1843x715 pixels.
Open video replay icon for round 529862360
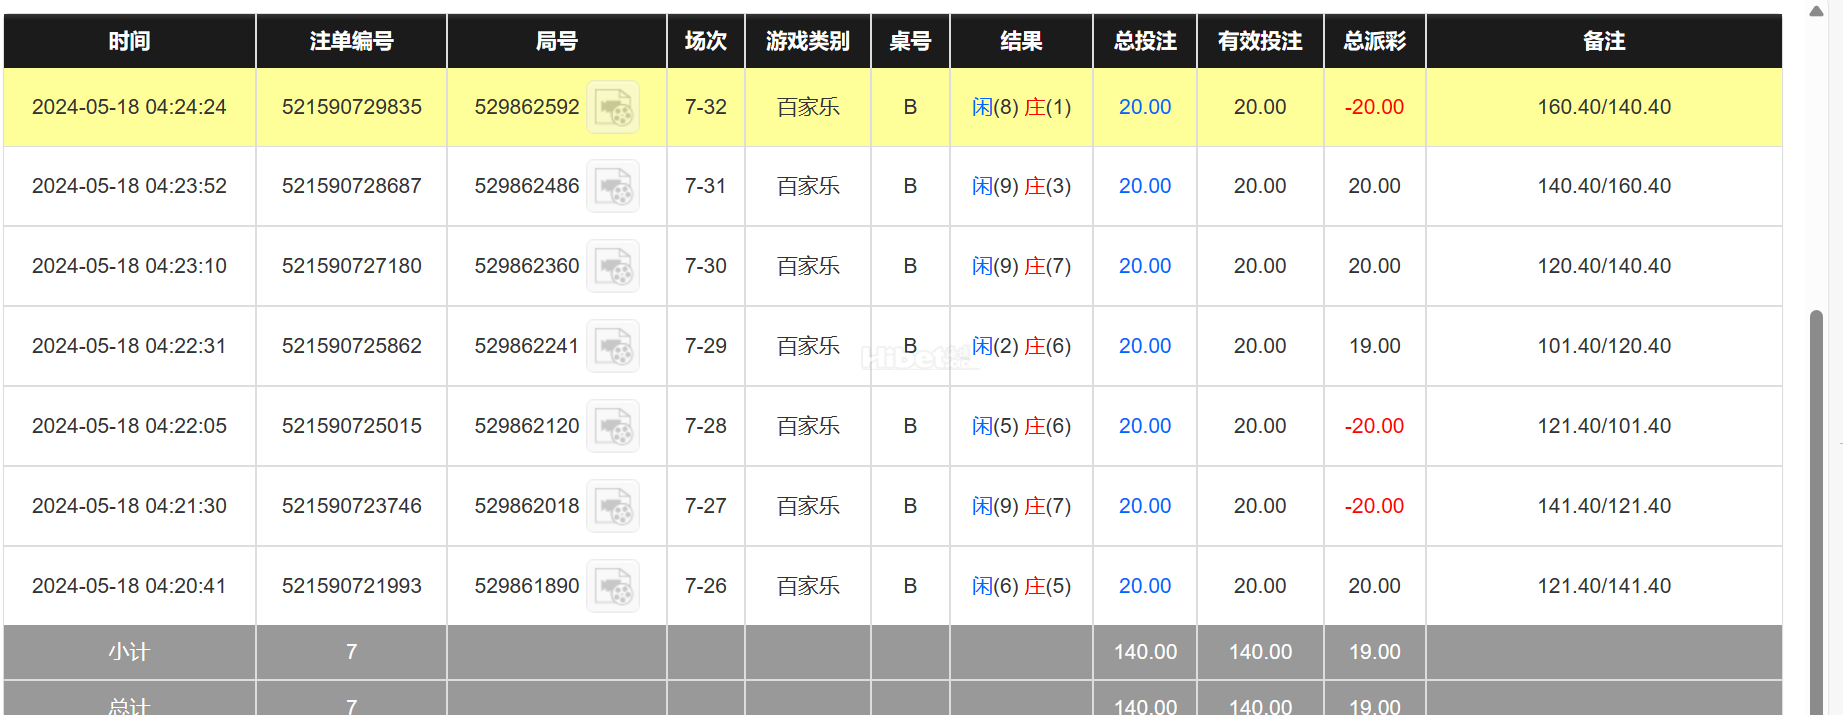tap(613, 266)
